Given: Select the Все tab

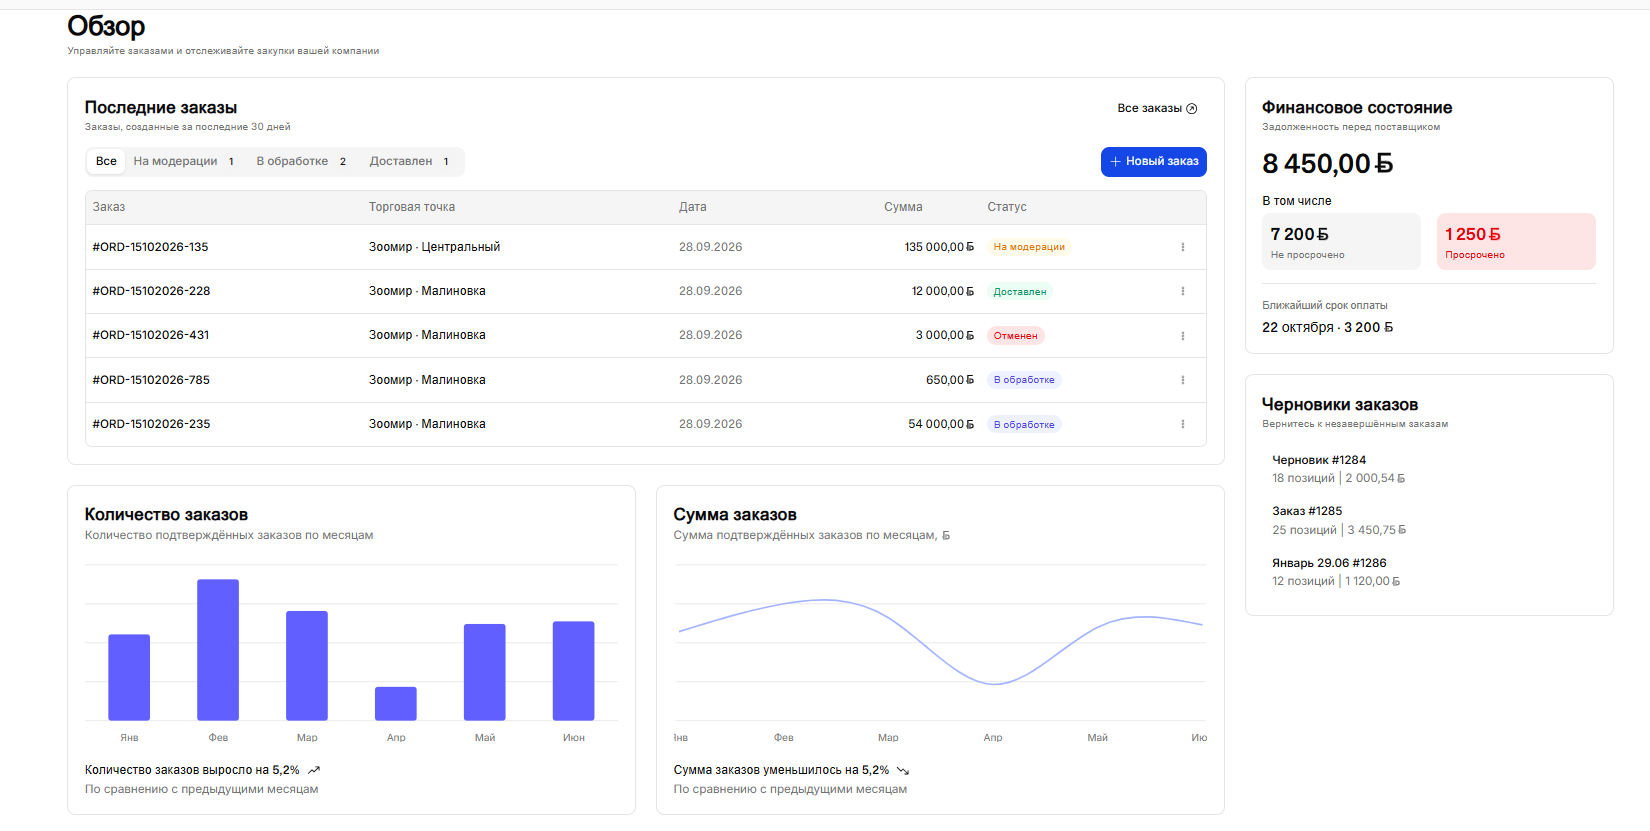Looking at the screenshot, I should click(106, 161).
